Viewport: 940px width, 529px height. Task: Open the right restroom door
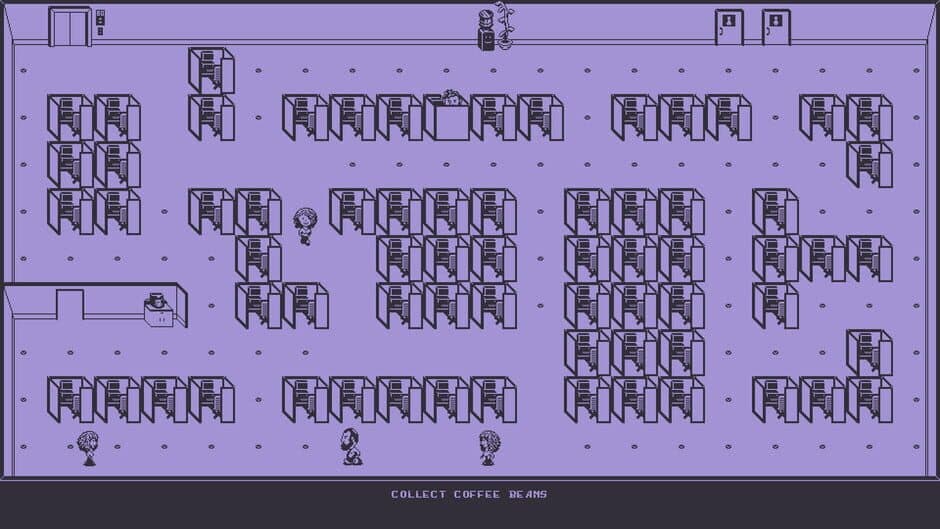coord(776,27)
